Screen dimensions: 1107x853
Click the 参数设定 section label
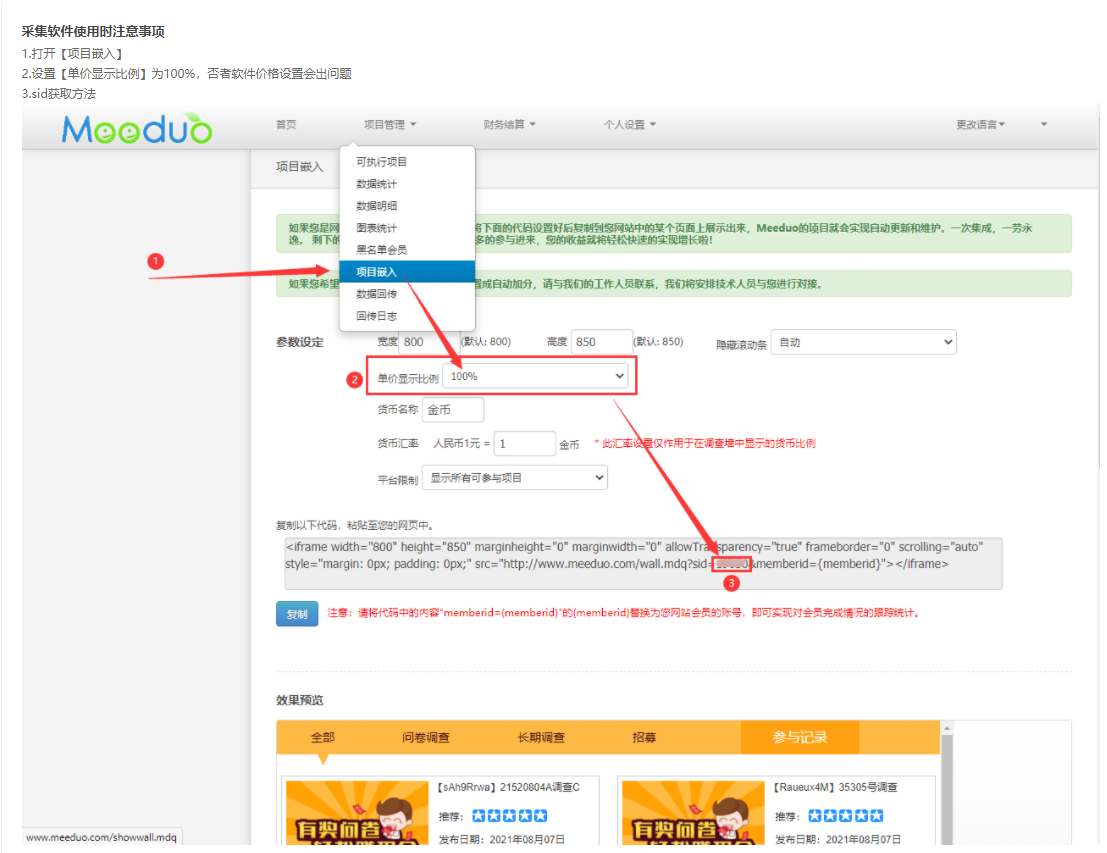[299, 342]
